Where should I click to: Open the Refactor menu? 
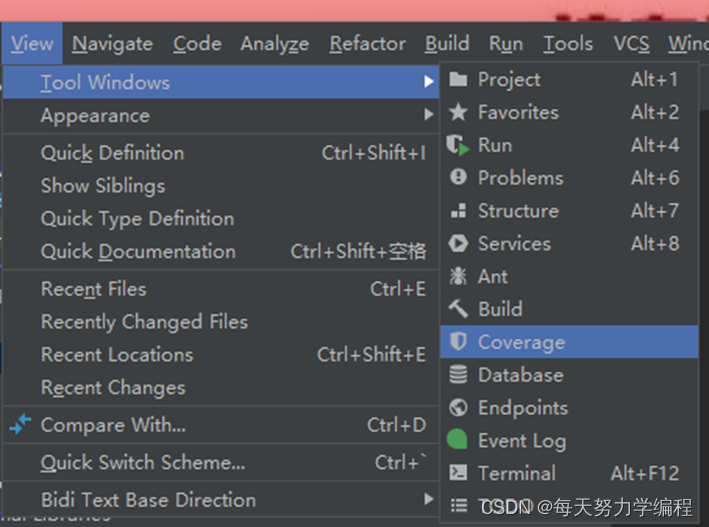368,44
